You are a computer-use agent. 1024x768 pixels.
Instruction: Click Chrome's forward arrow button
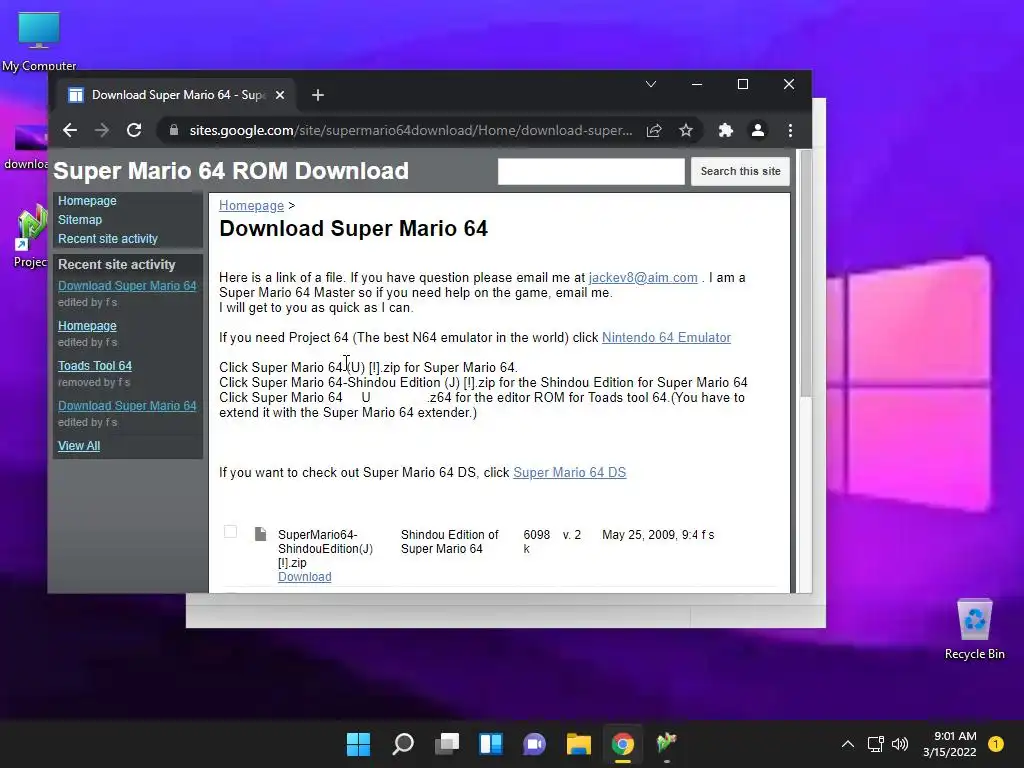tap(102, 130)
